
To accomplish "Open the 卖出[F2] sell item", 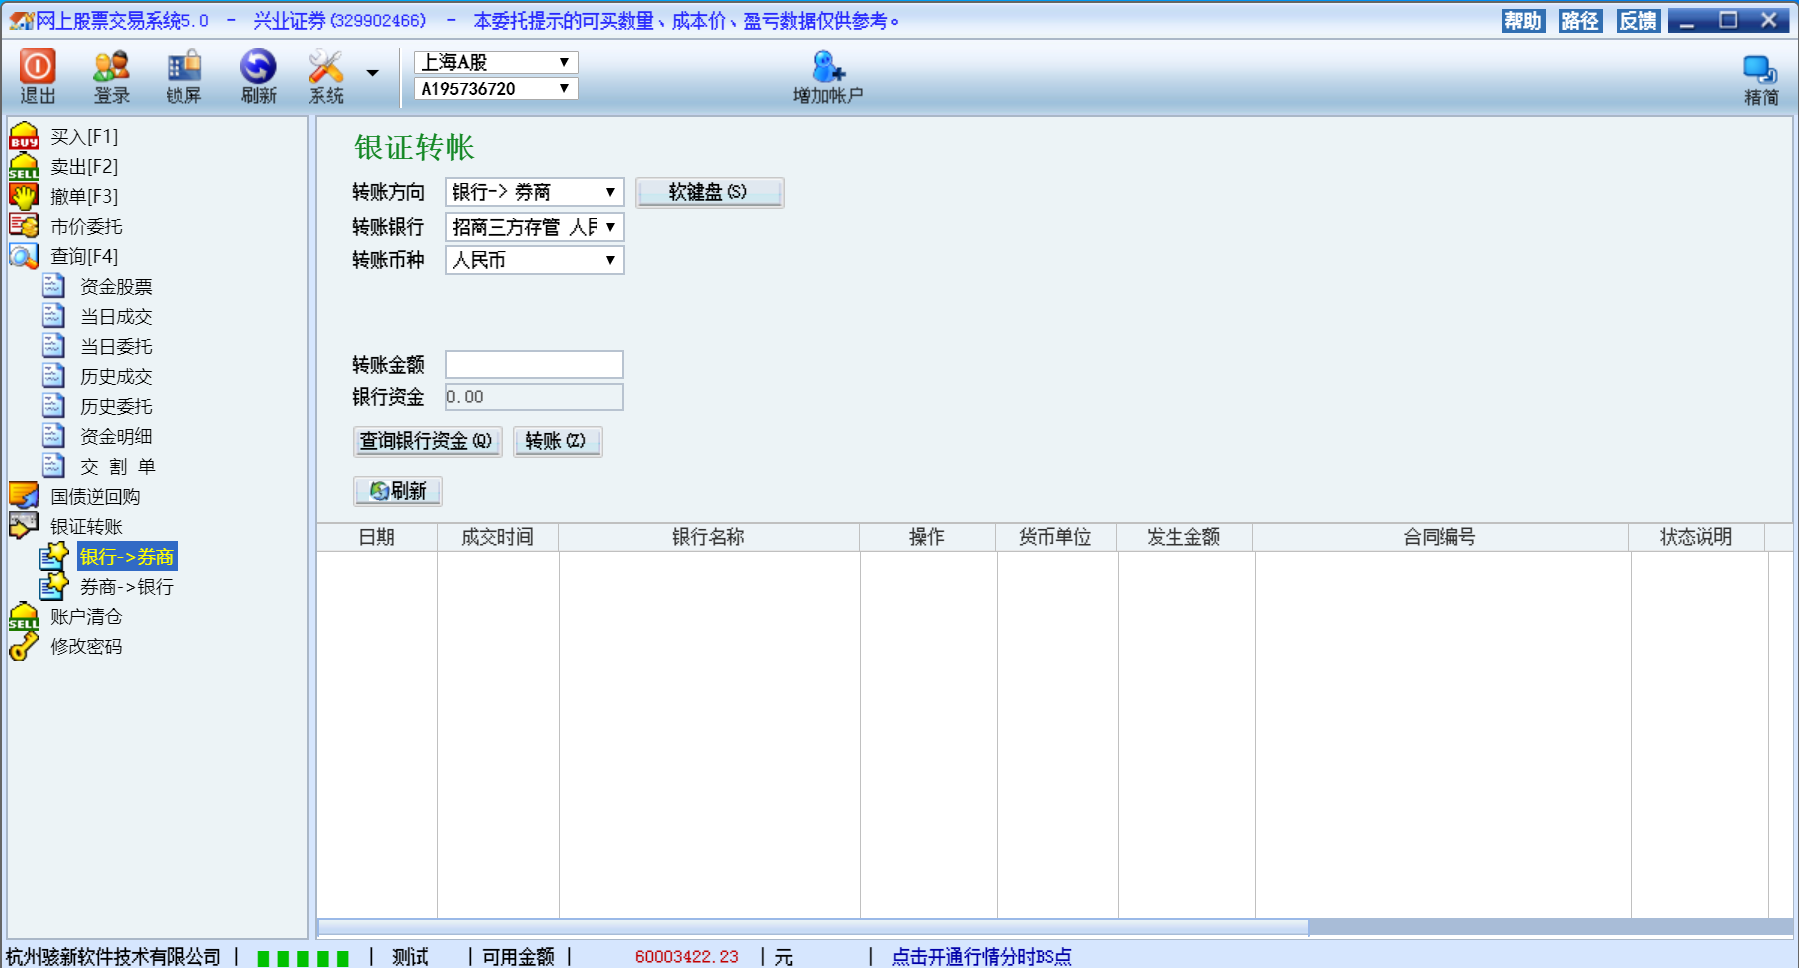I will click(84, 167).
